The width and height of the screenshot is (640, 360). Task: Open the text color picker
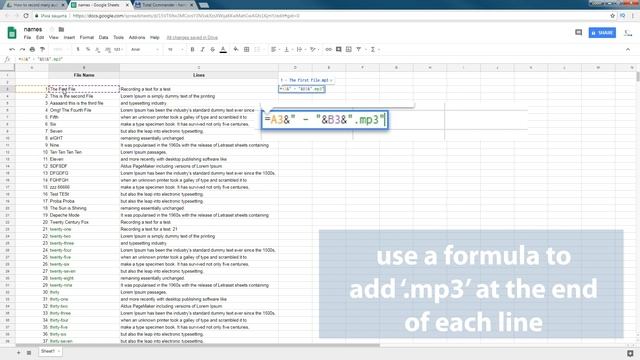click(x=223, y=49)
